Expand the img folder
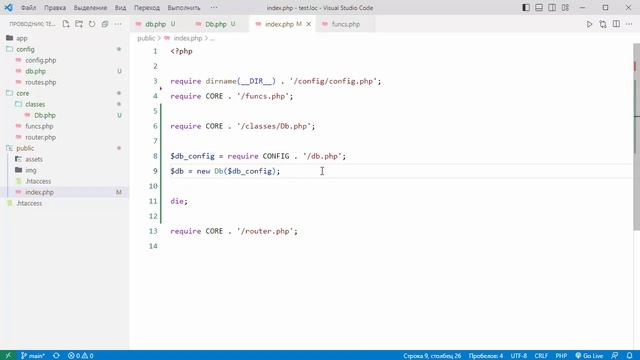 [31, 170]
